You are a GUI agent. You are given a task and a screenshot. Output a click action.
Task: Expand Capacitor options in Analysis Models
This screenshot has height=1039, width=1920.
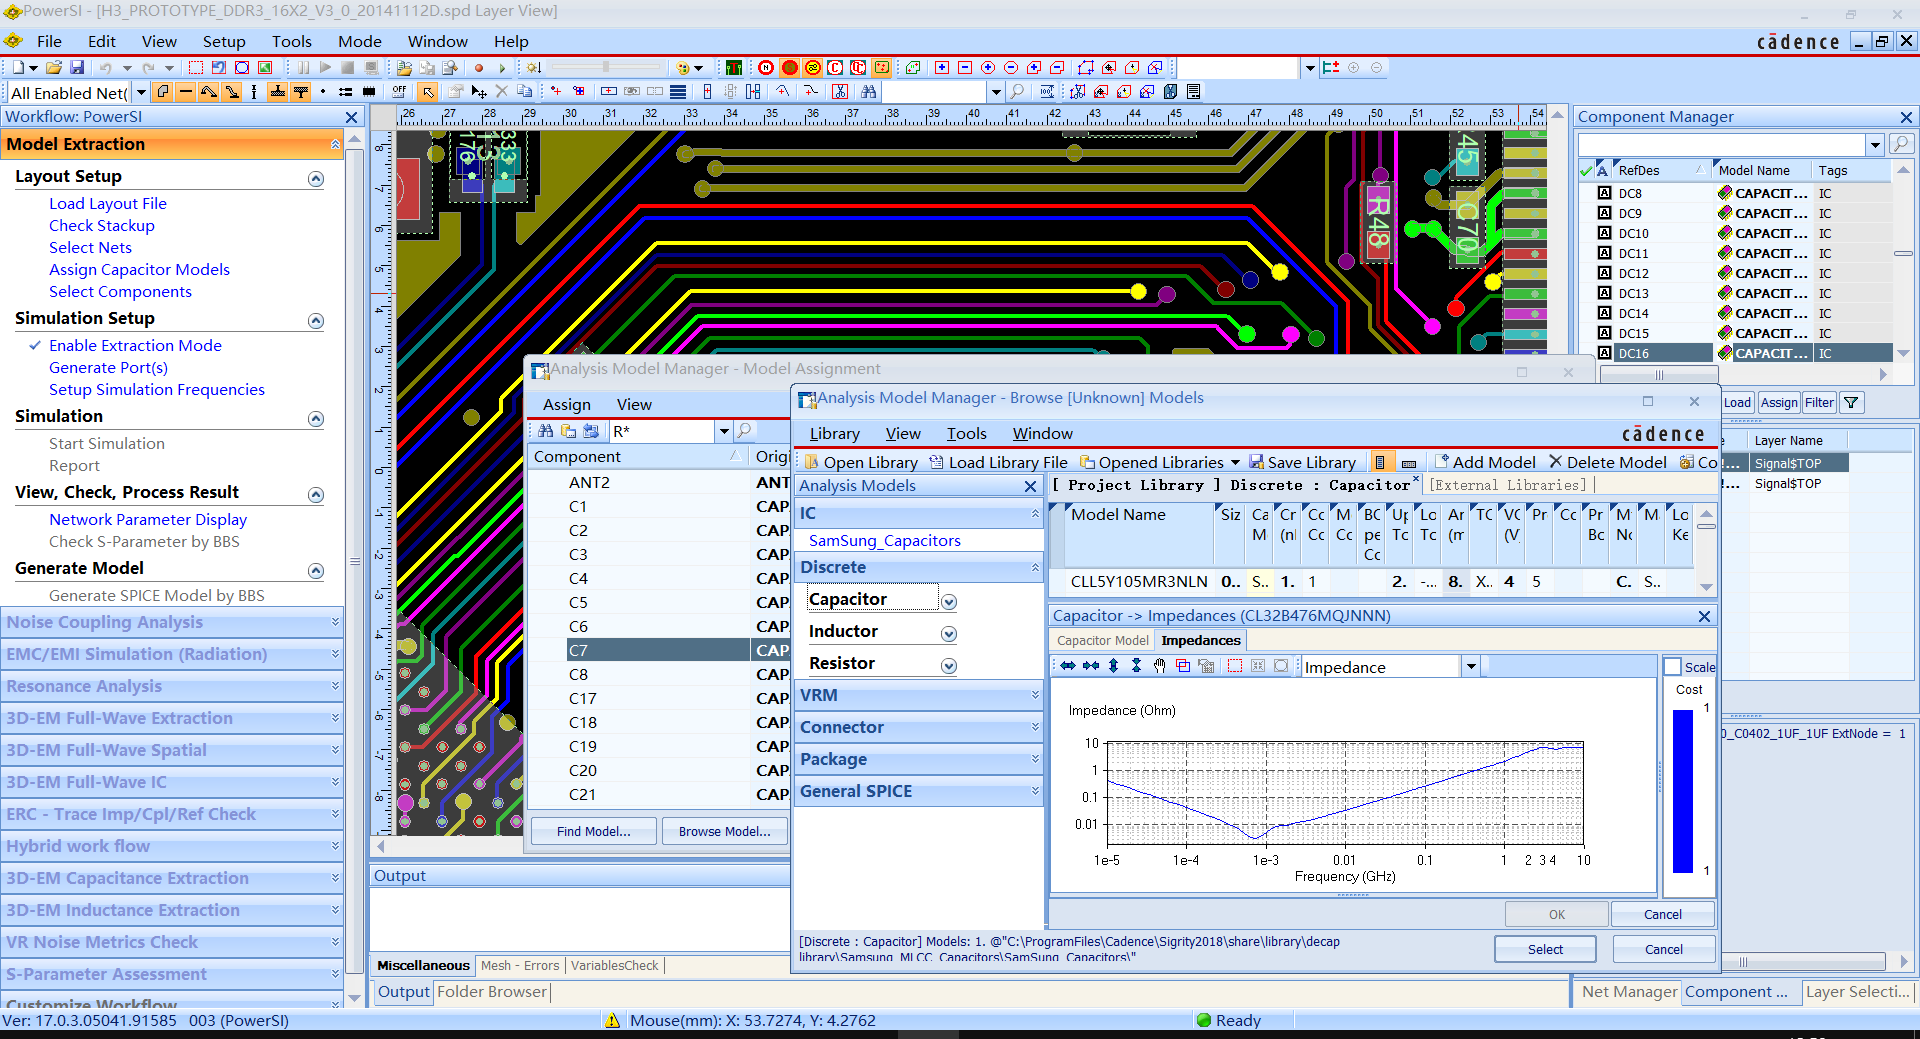click(x=949, y=602)
